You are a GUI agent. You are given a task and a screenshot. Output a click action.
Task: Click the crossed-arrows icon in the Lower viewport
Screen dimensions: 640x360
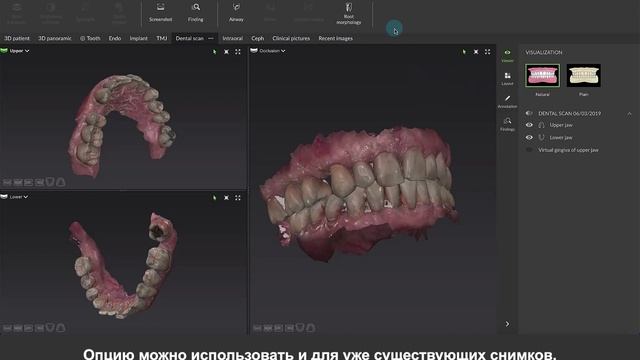pos(227,198)
